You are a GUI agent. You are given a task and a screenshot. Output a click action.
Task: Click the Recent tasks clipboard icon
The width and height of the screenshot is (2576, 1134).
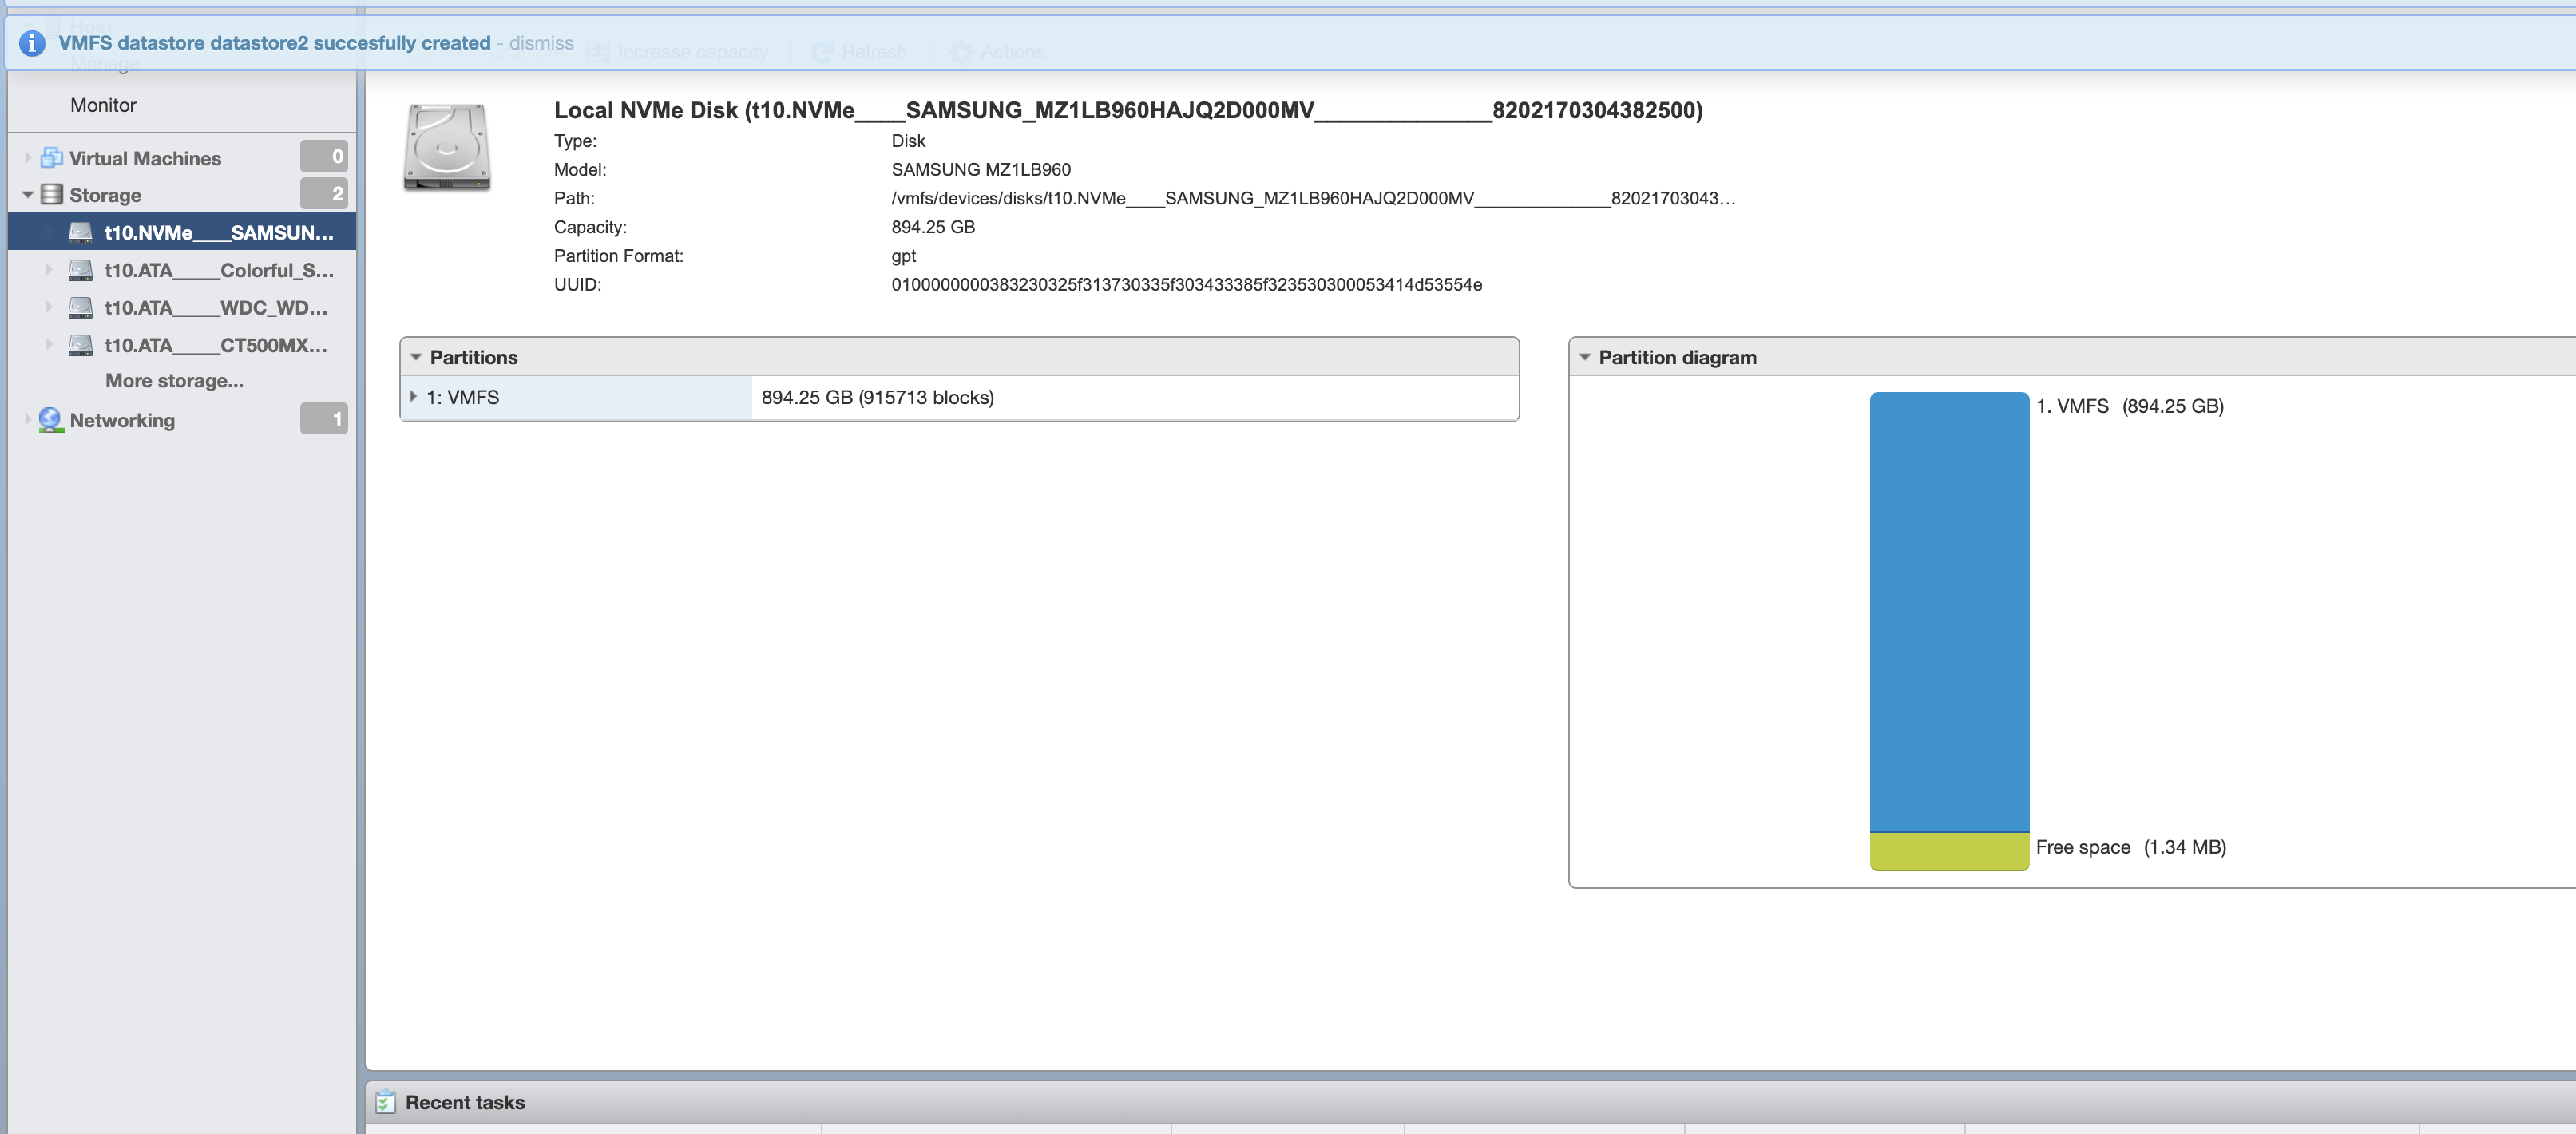click(385, 1102)
